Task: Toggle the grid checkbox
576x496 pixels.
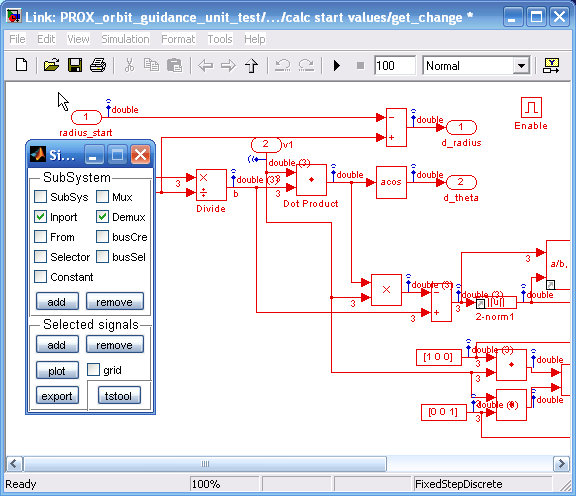Action: 93,370
